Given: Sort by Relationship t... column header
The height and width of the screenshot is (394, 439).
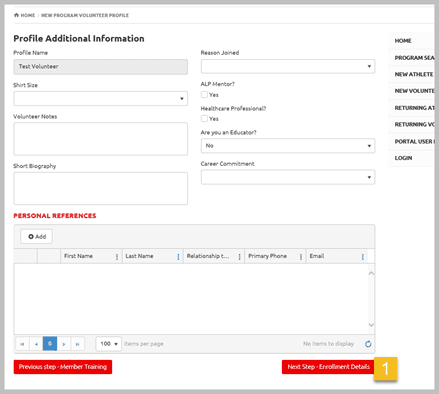Looking at the screenshot, I should point(208,256).
